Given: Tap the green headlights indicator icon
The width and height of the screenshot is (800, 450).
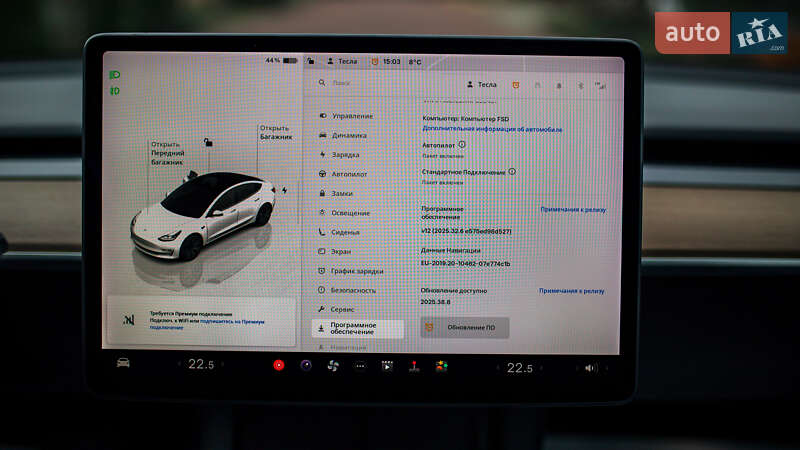Looking at the screenshot, I should point(115,75).
